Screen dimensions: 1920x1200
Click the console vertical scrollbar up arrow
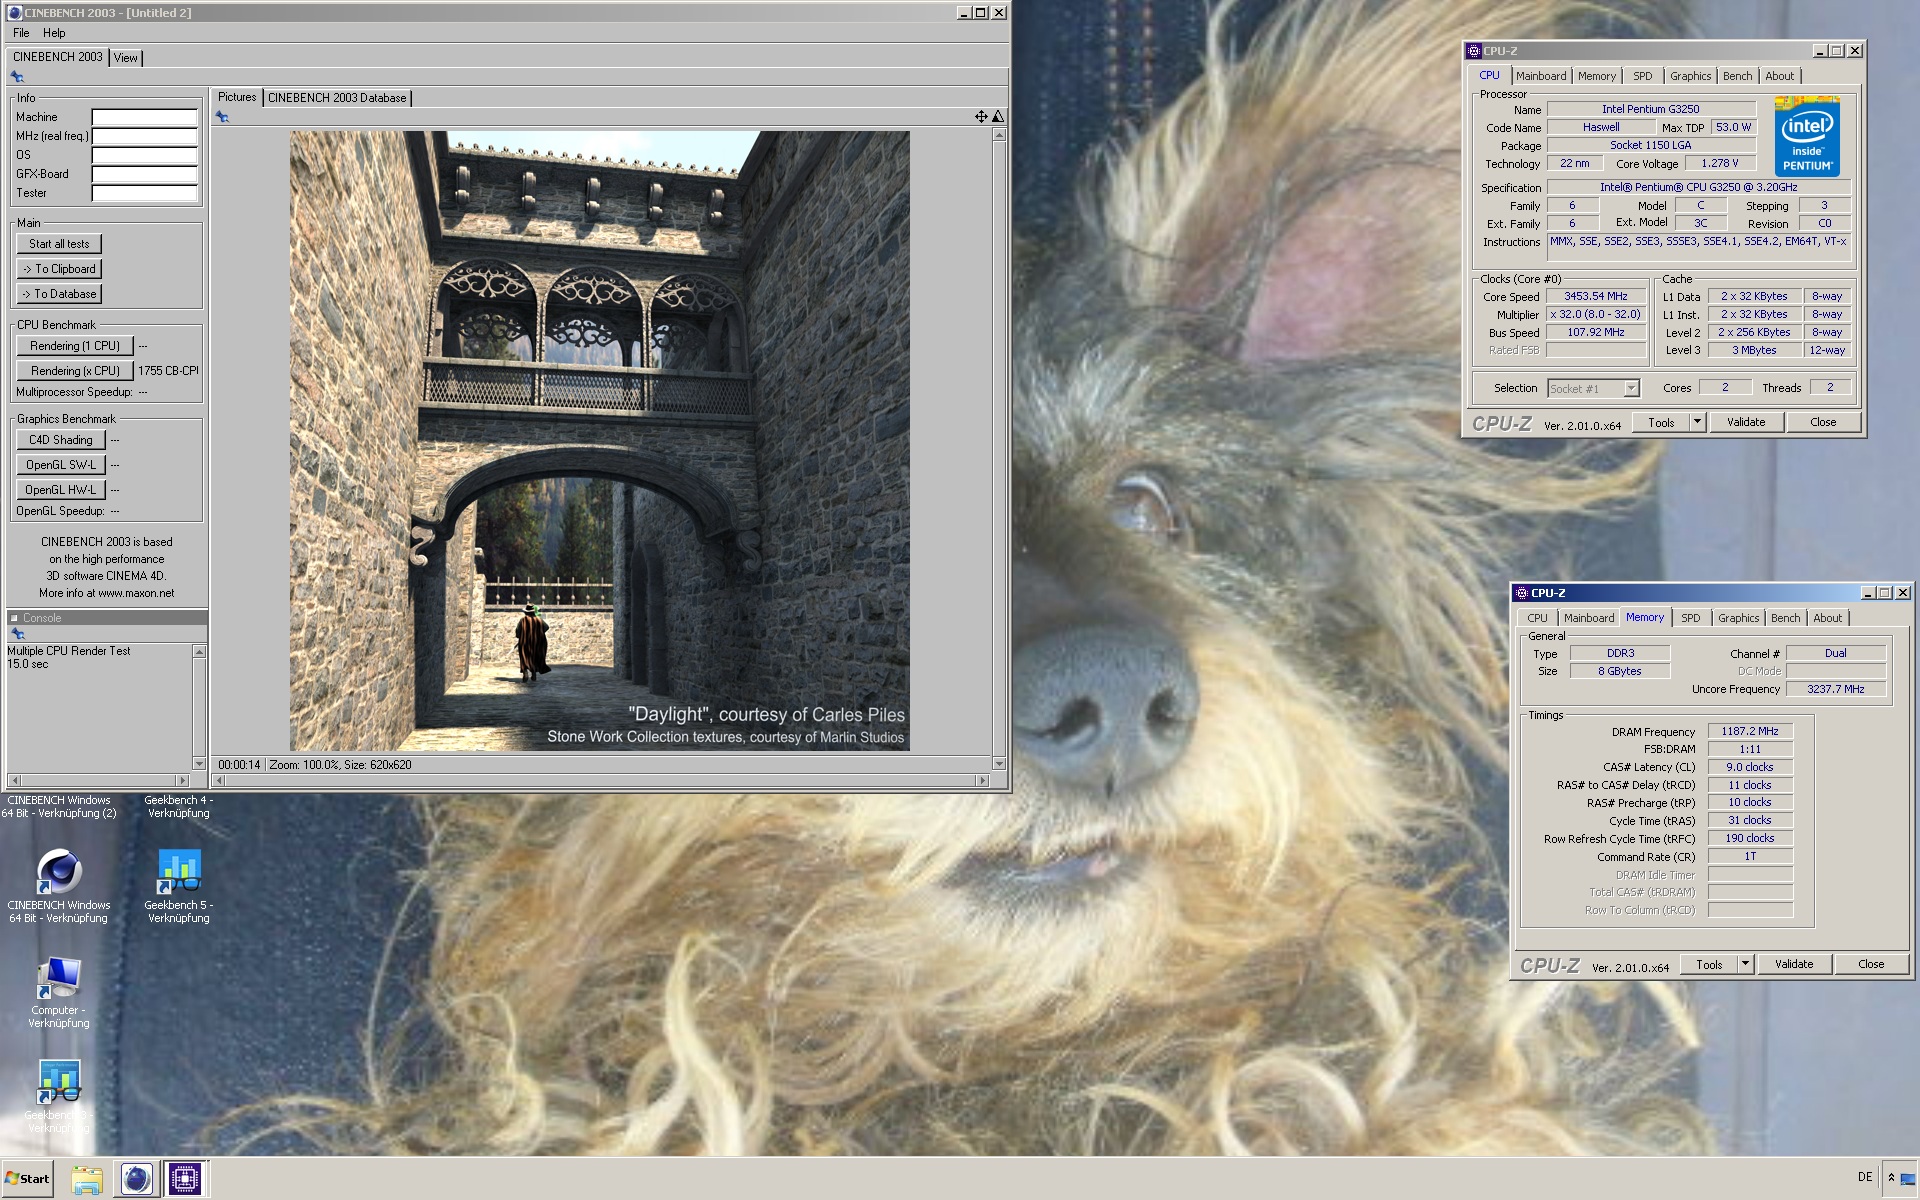point(199,652)
